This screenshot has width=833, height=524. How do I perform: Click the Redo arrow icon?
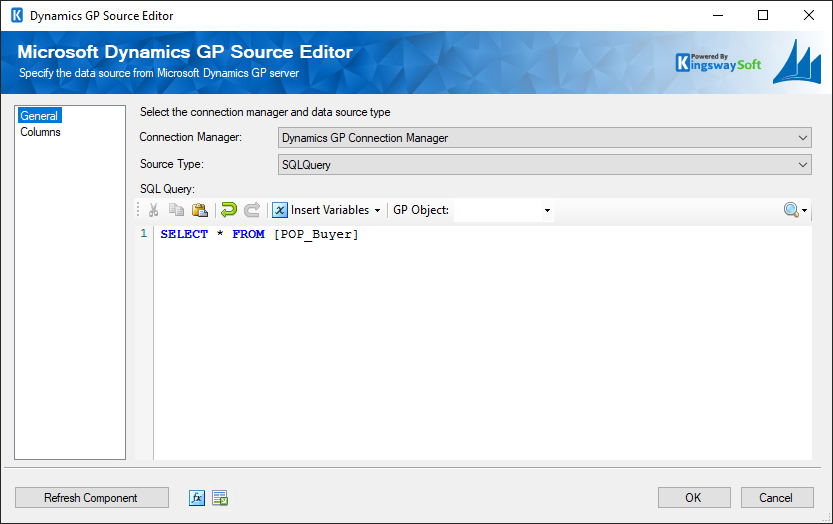click(252, 210)
